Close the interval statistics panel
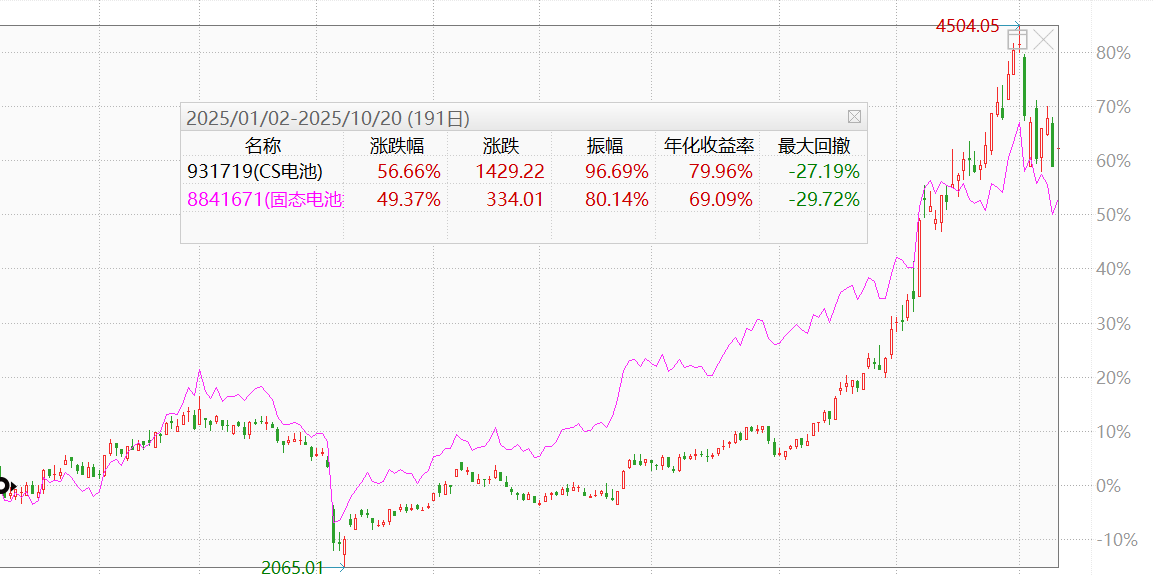1153x575 pixels. coord(854,117)
